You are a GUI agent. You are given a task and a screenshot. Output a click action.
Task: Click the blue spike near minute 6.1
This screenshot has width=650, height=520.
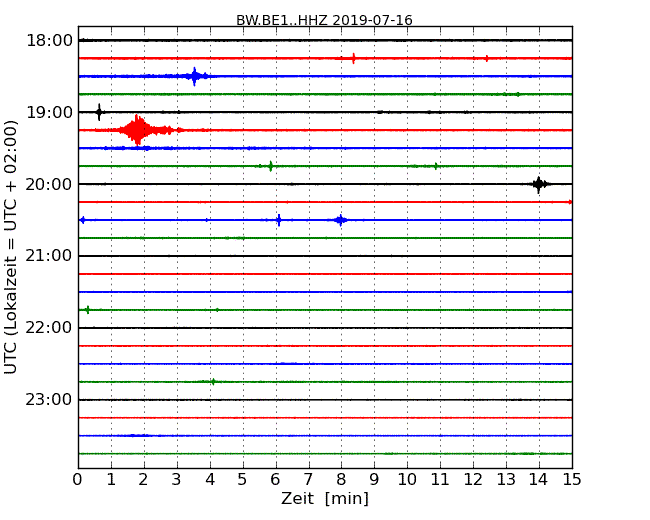tap(279, 220)
